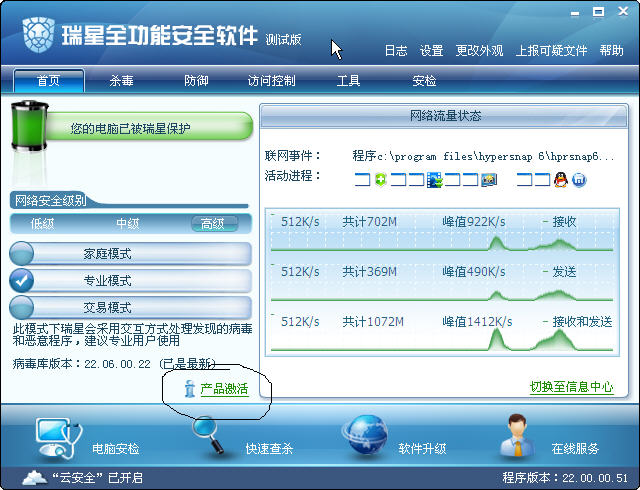
Task: Click the 切换至信息中心 link
Action: pos(571,386)
